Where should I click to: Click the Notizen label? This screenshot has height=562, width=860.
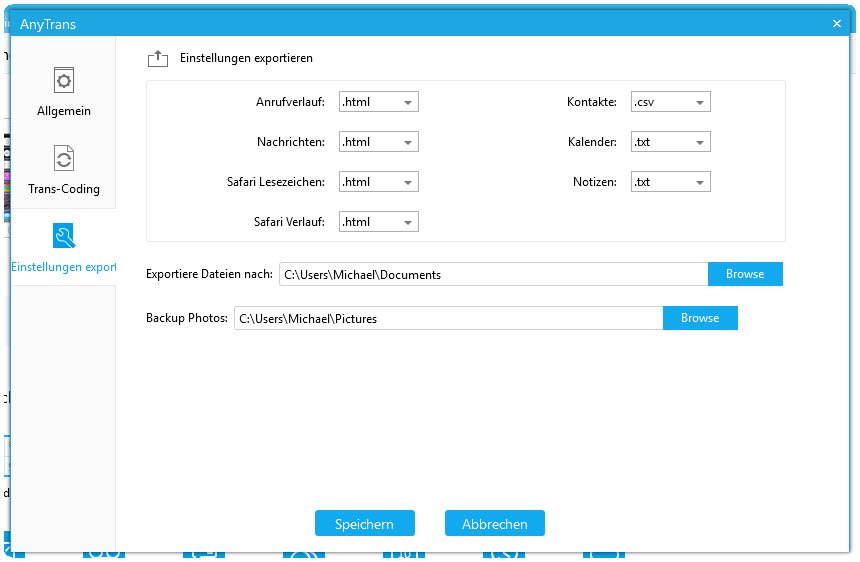coord(595,182)
